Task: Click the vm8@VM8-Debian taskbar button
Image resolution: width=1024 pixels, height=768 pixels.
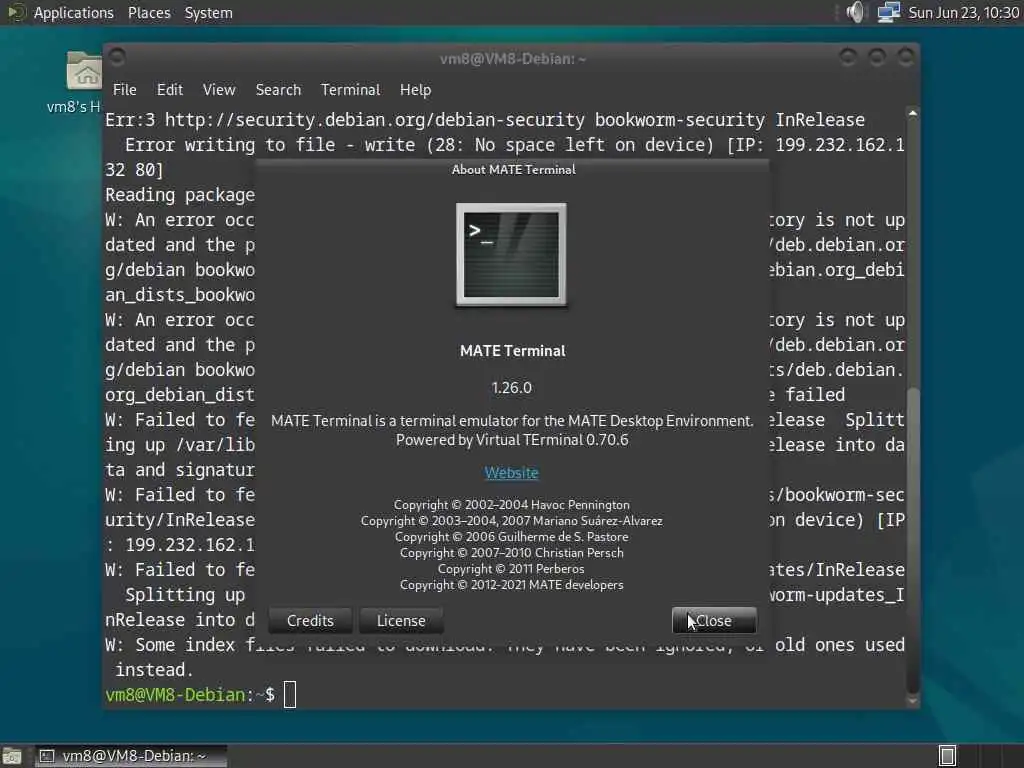Action: [131, 756]
